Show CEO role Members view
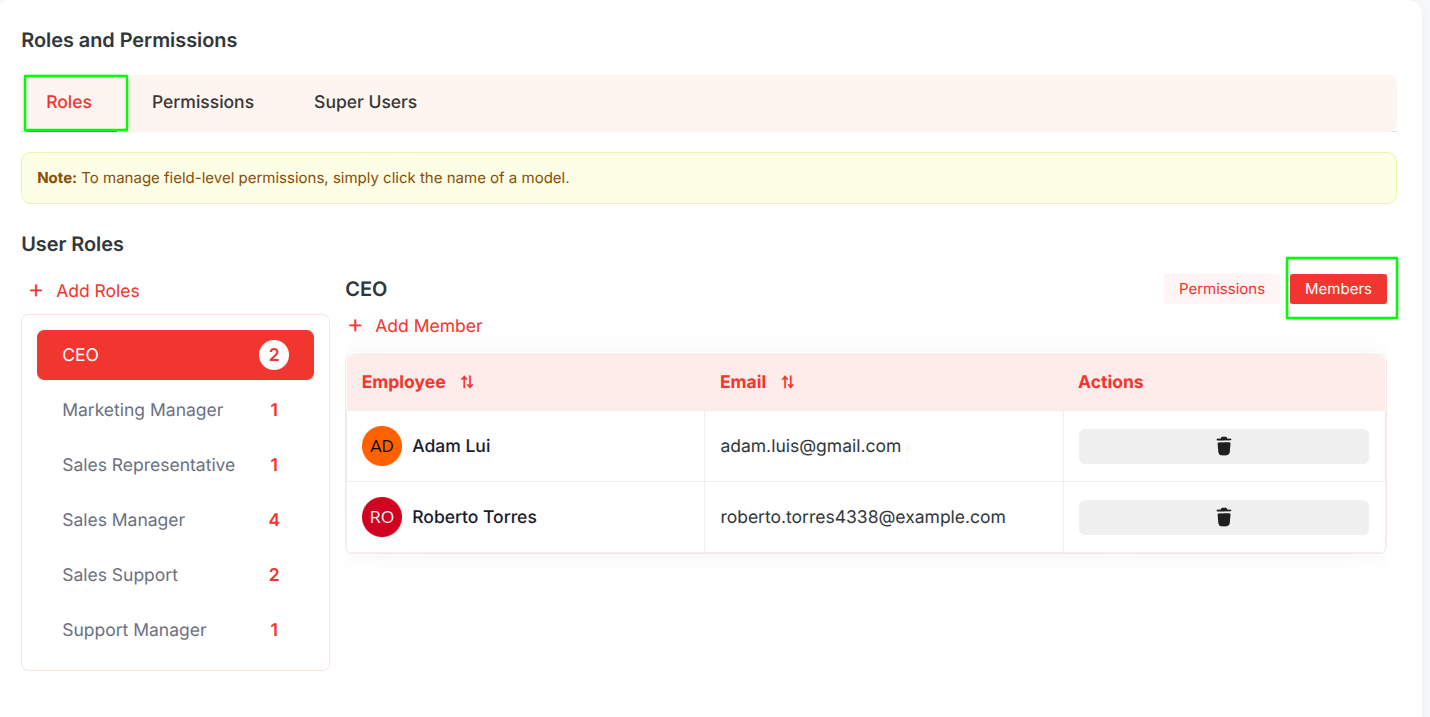 pyautogui.click(x=1338, y=289)
